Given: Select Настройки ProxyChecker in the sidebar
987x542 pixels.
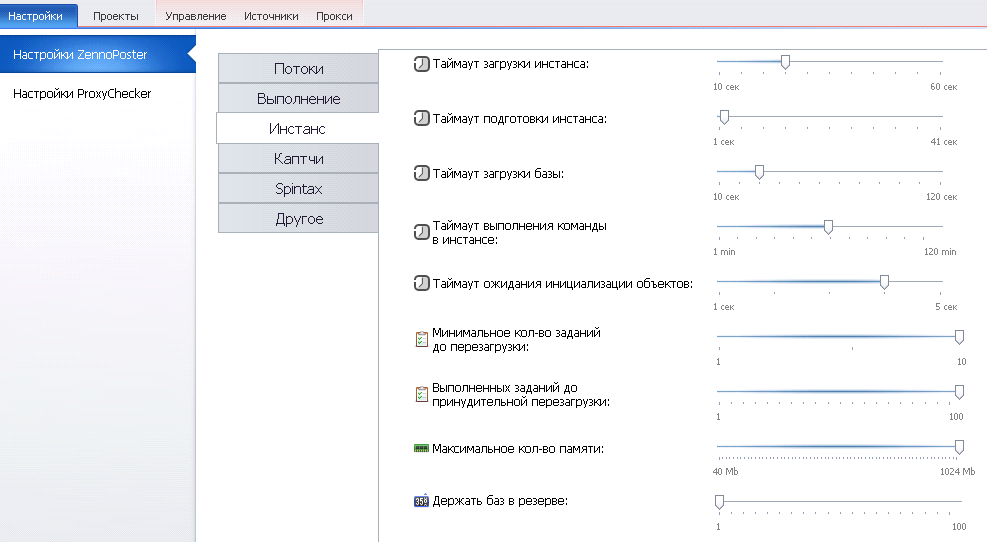Looking at the screenshot, I should tap(82, 94).
